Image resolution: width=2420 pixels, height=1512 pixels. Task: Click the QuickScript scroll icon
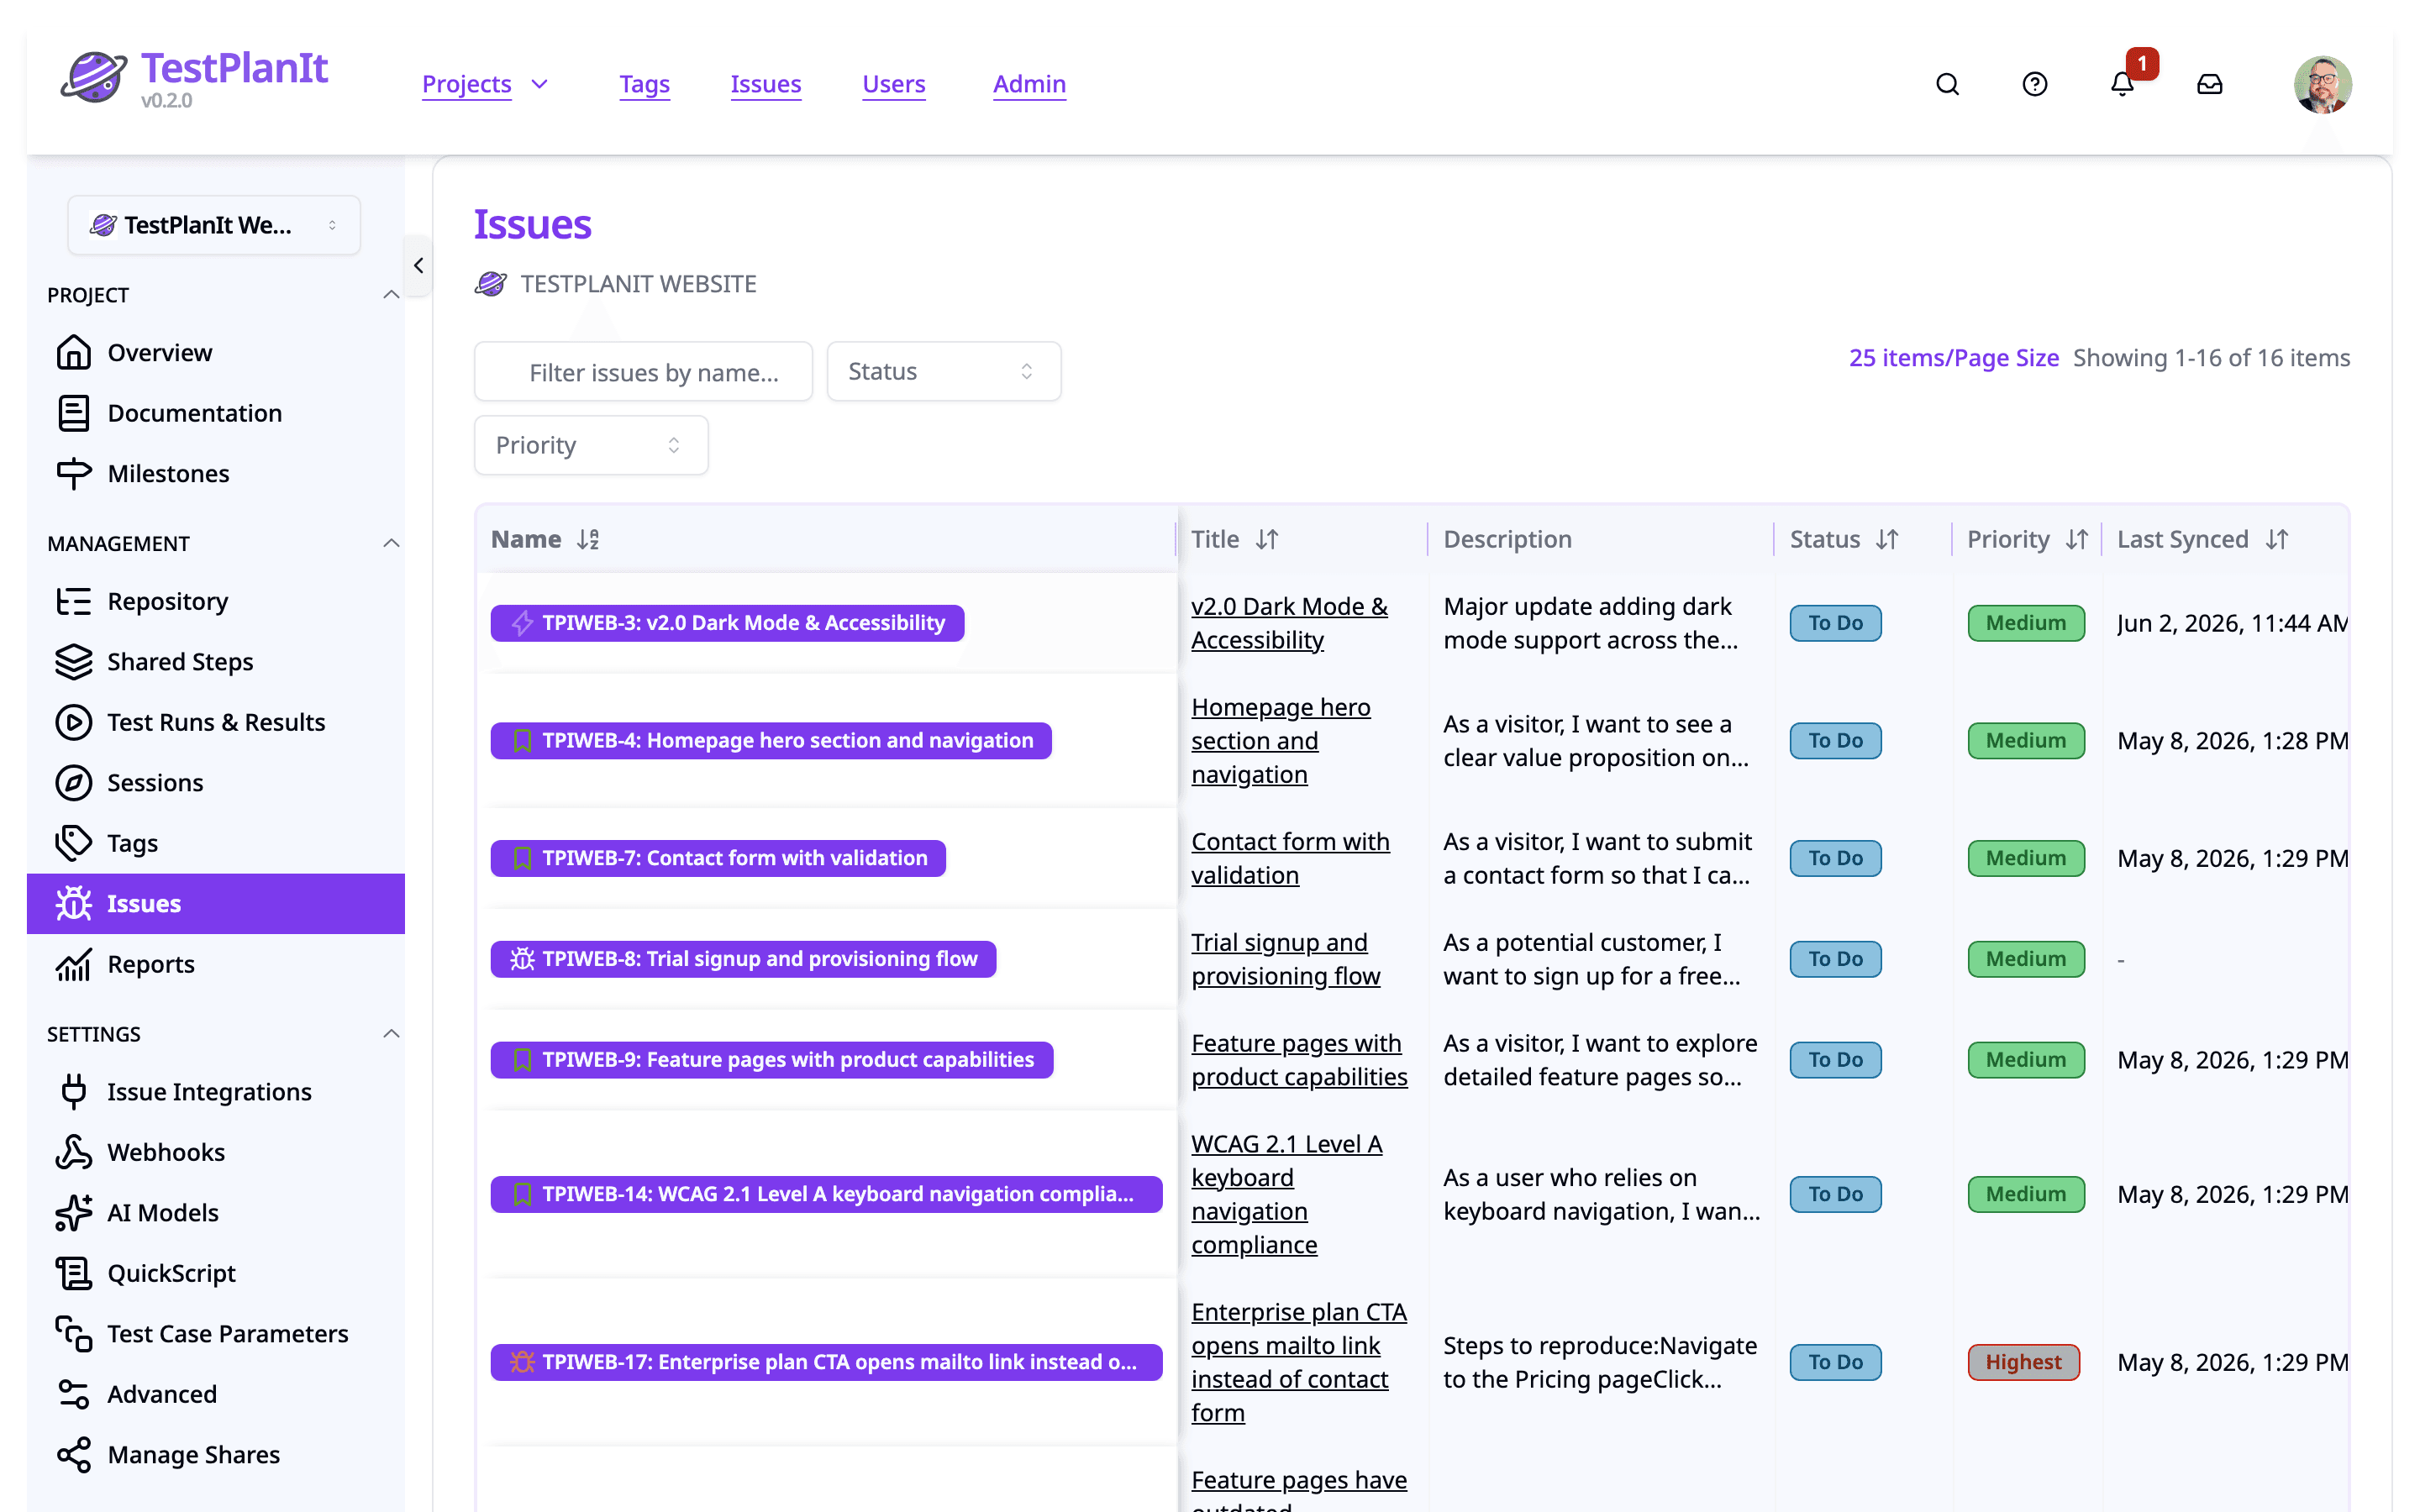pyautogui.click(x=74, y=1273)
